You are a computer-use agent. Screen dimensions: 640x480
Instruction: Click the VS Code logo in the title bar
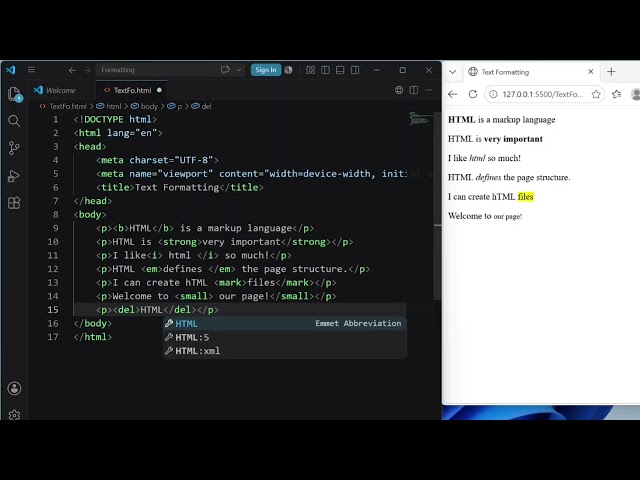pyautogui.click(x=11, y=70)
